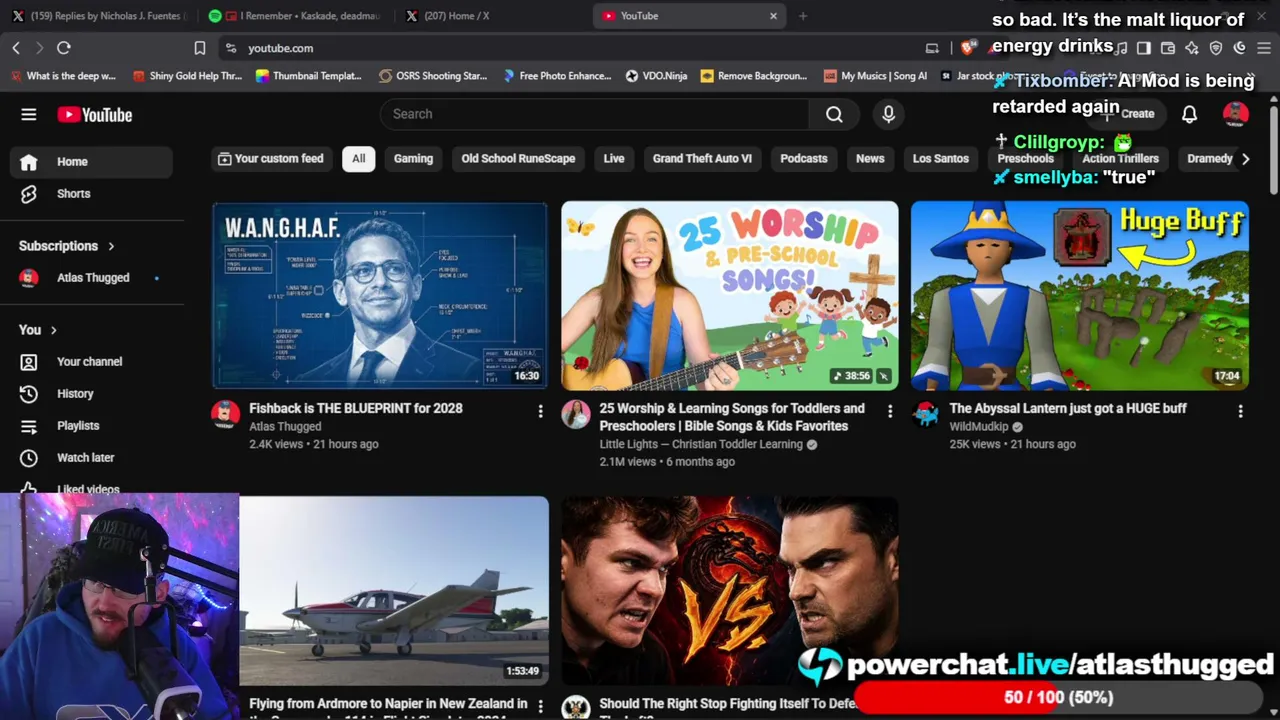Switch to the I Remember Kaskade tab
Screen dimensions: 1280x720
pyautogui.click(x=296, y=16)
